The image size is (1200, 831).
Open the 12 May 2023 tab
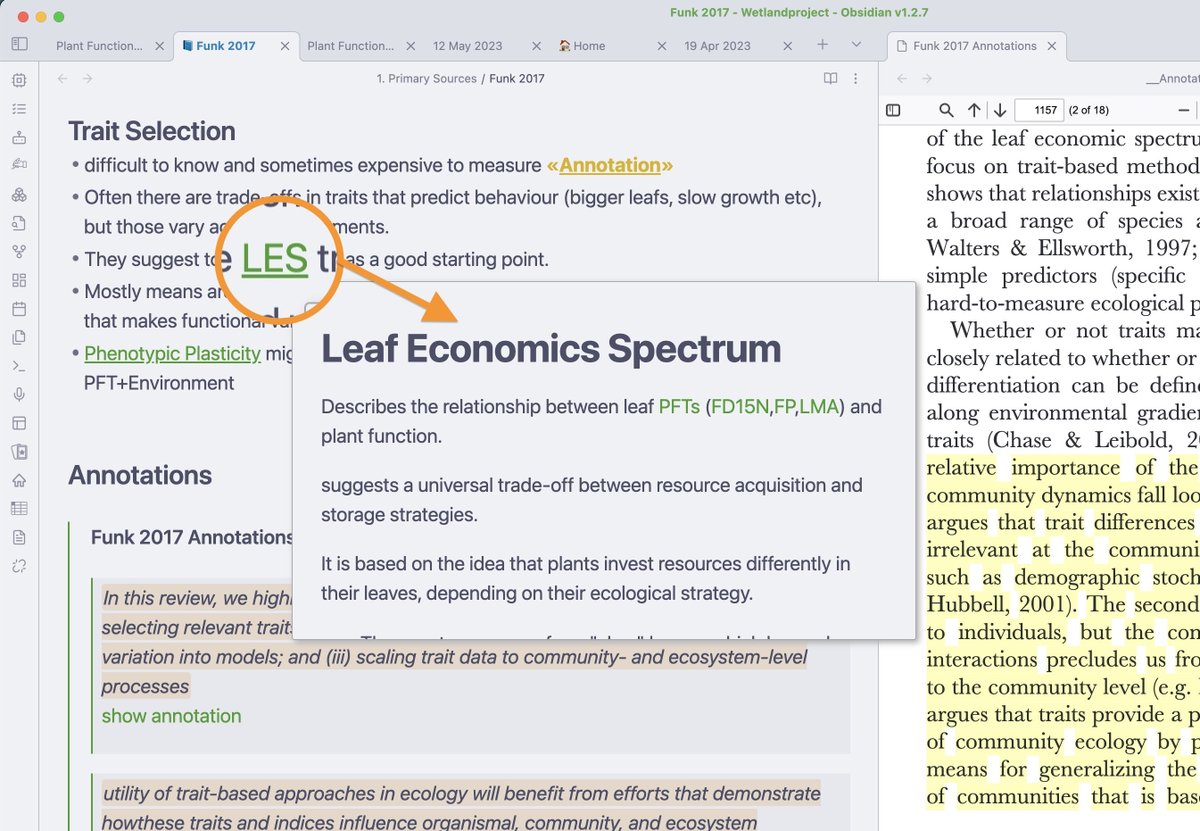pos(467,46)
